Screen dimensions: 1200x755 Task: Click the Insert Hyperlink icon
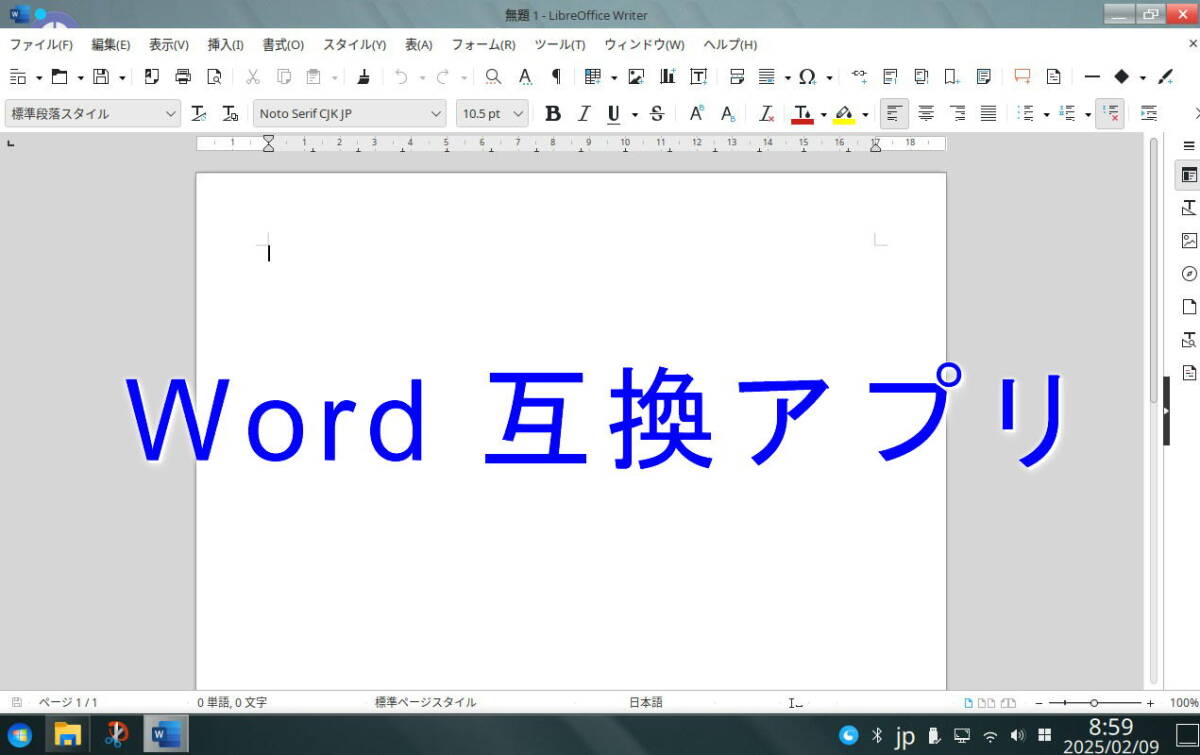(859, 76)
